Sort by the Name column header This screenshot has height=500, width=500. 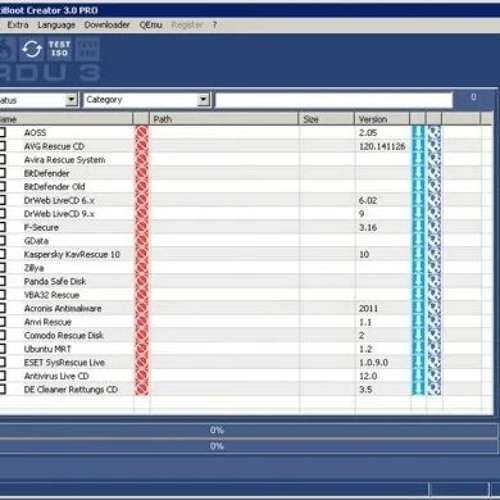pyautogui.click(x=66, y=119)
